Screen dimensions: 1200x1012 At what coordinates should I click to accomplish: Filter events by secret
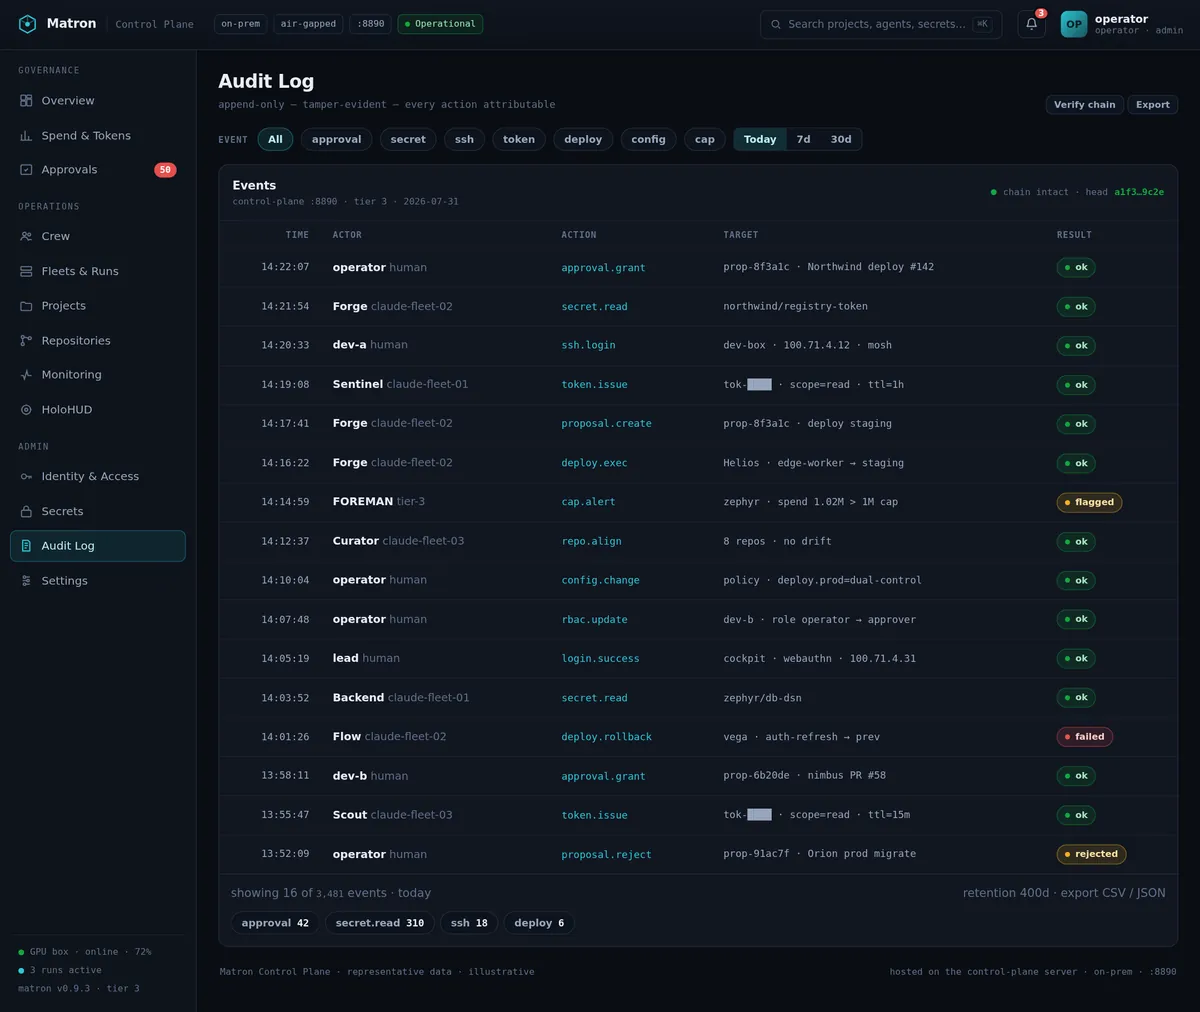pos(408,139)
